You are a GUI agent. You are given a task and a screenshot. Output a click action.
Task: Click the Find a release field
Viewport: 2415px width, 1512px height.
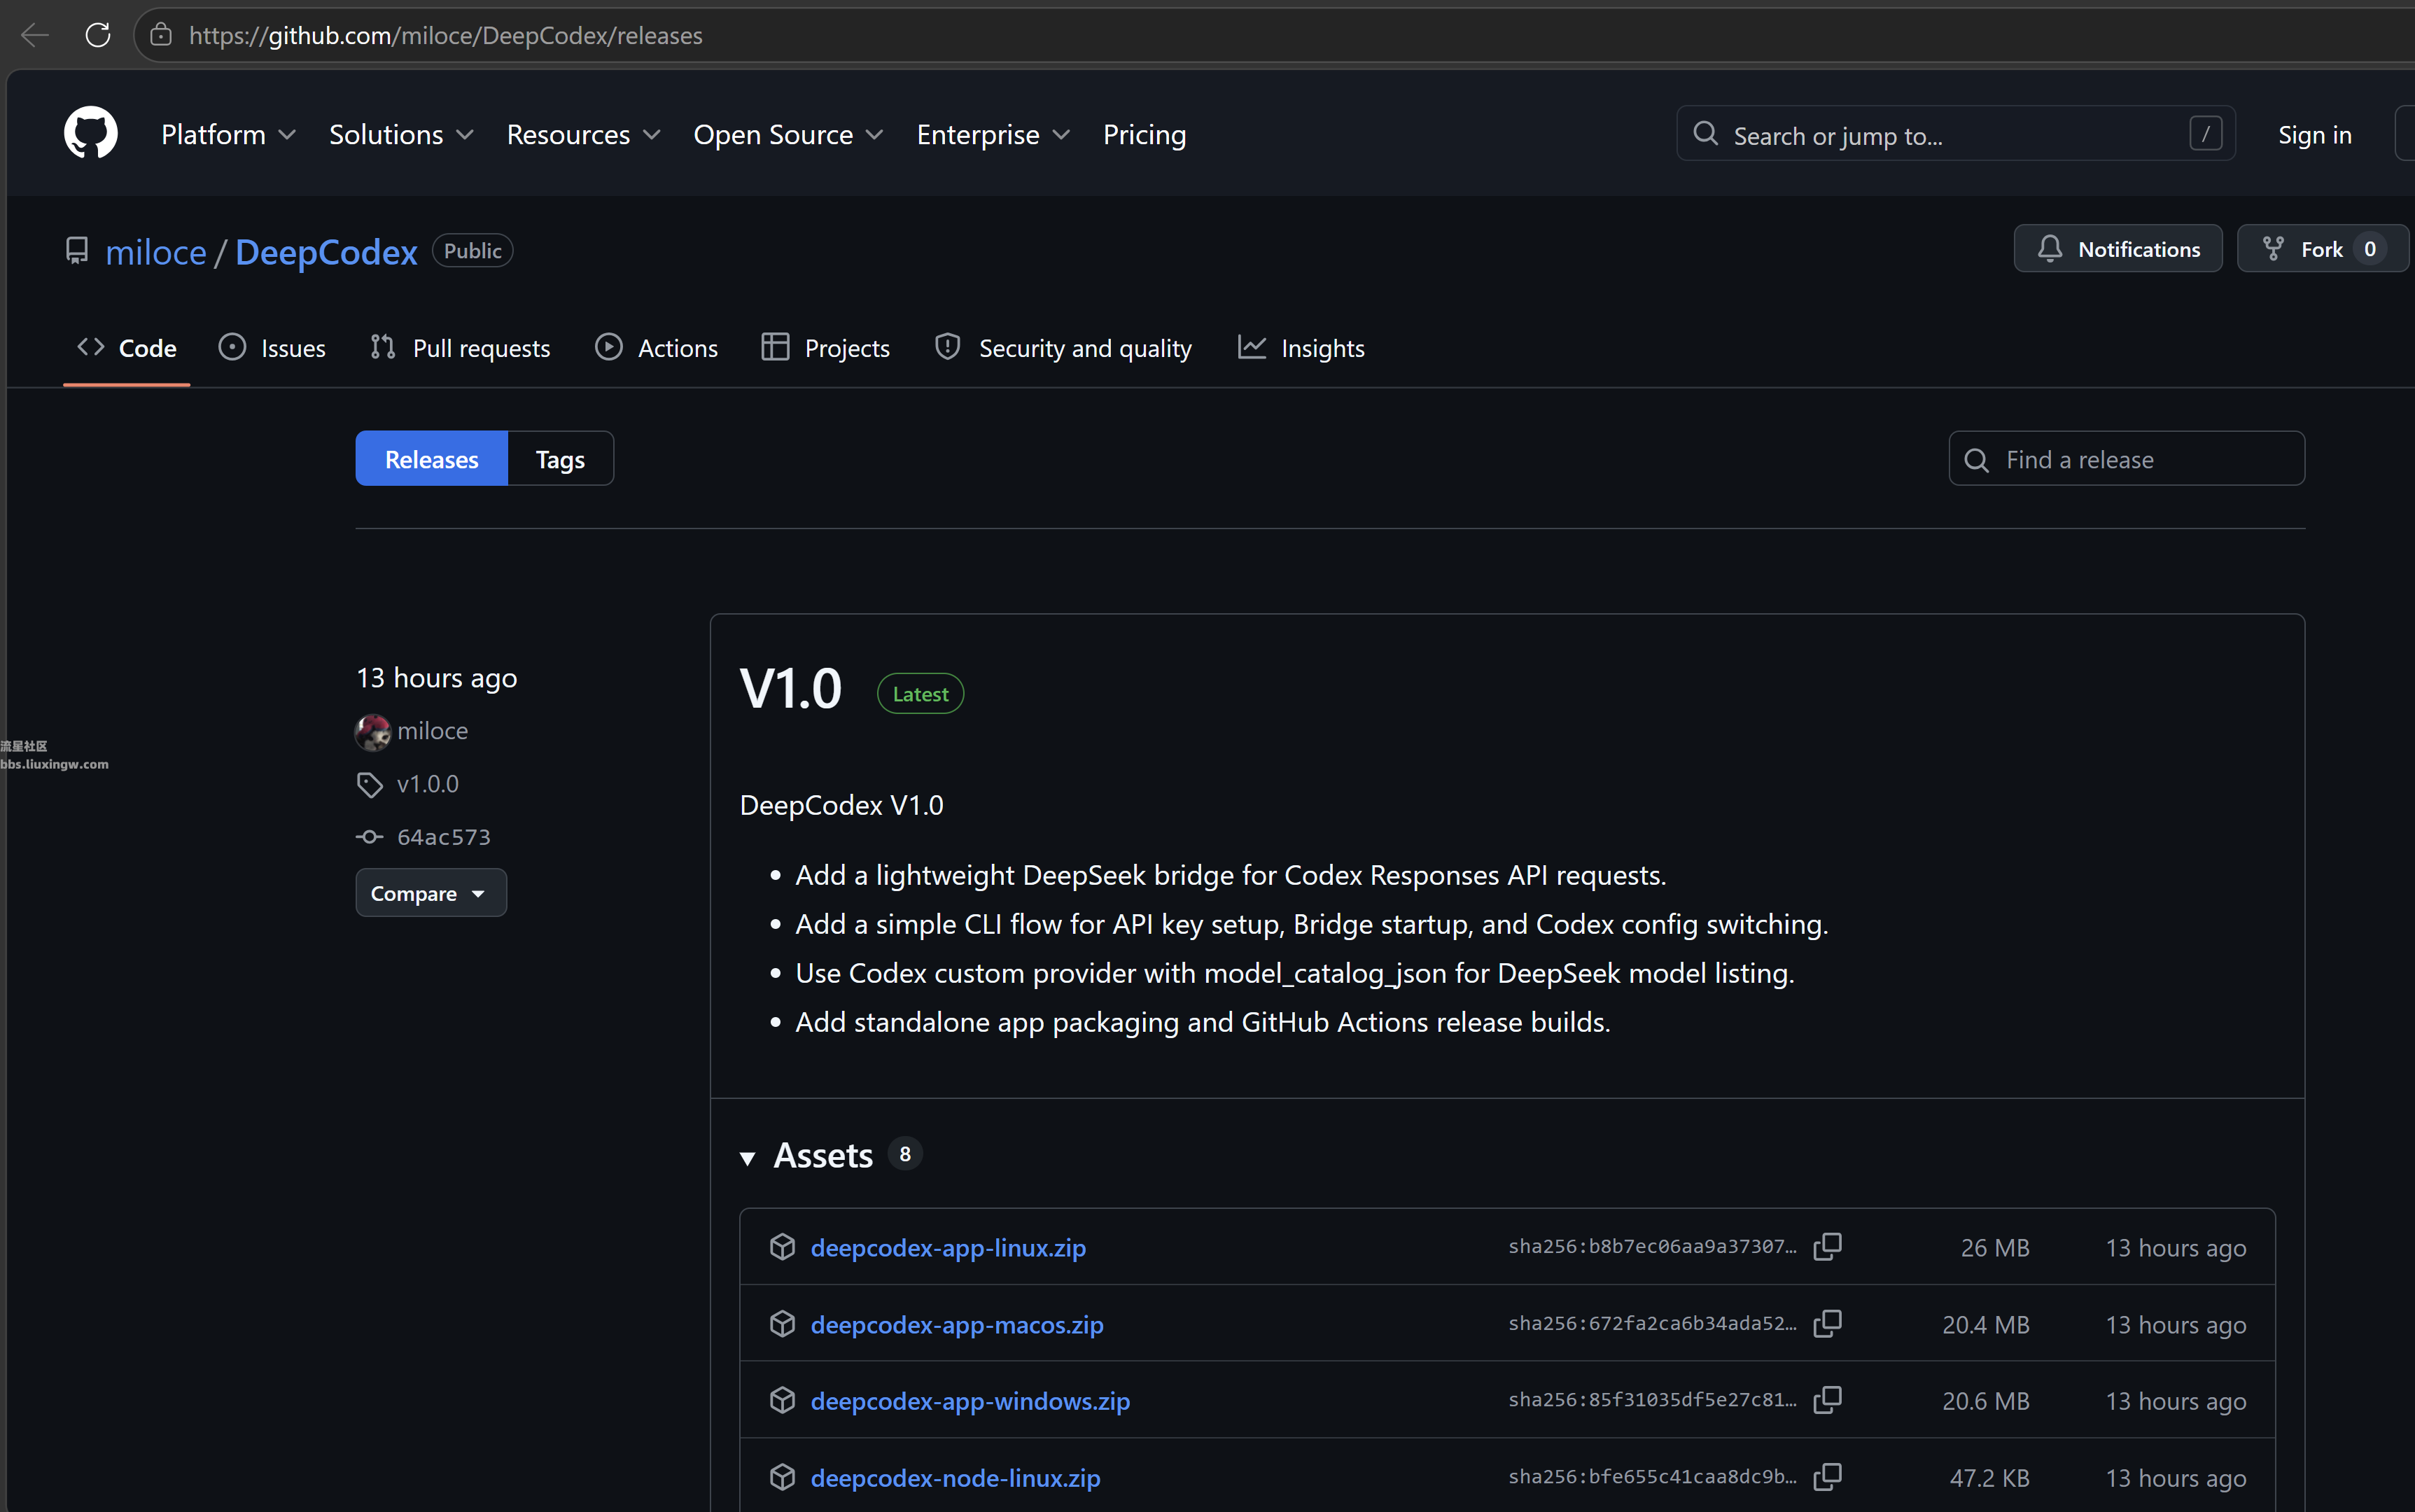(x=2126, y=459)
